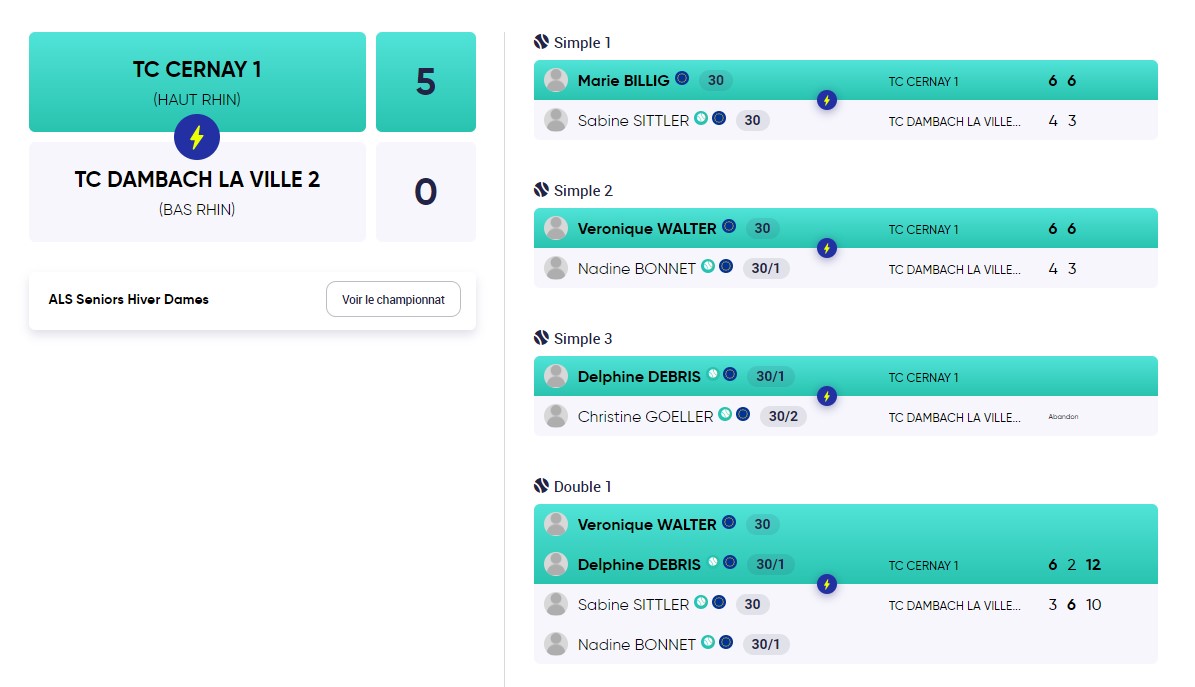Image resolution: width=1195 pixels, height=687 pixels.
Task: Click the lightning icon in Simple 2 match
Action: (x=827, y=248)
